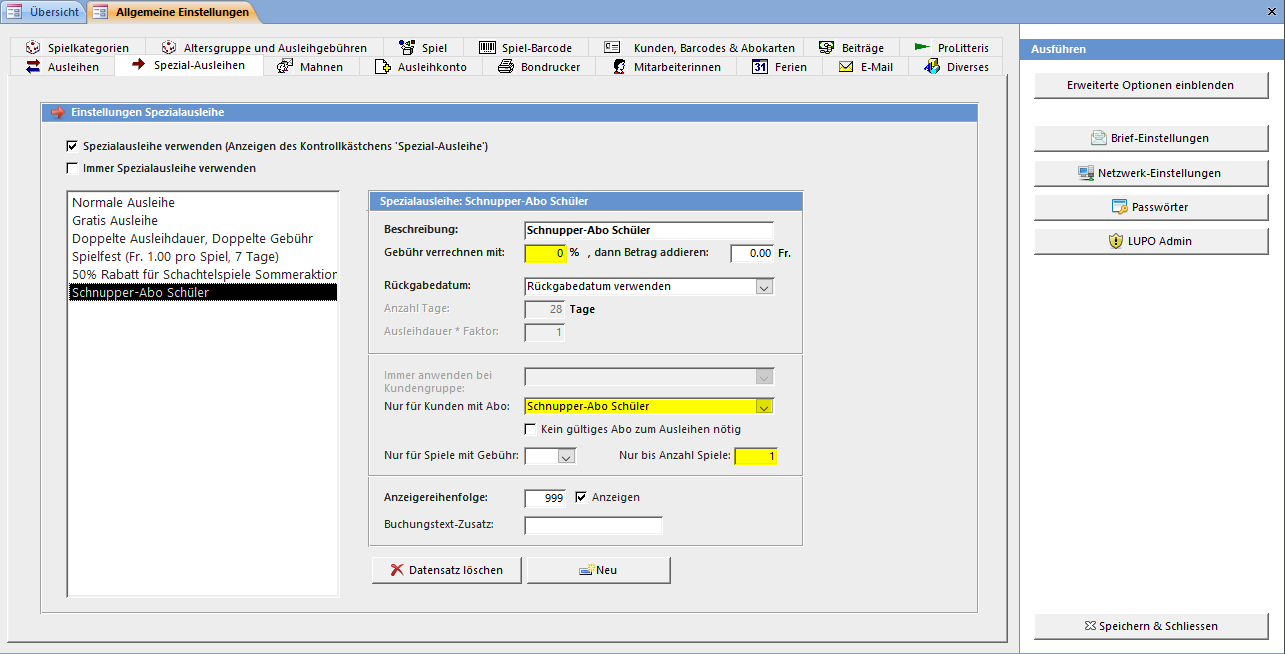Screen dimensions: 1285x654
Task: Select 'Spielfest (Fr. 1.00 pro Spiel, 7 Tage)'
Action: (x=203, y=257)
